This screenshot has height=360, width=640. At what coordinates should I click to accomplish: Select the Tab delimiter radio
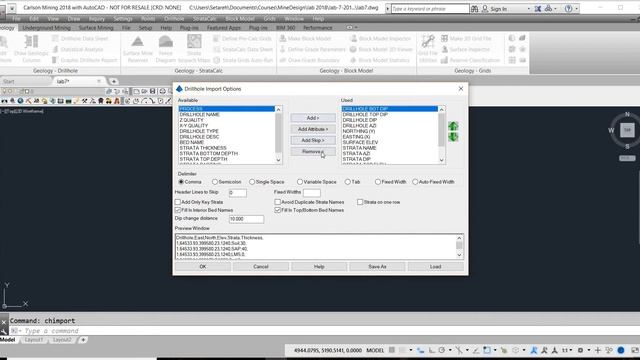pyautogui.click(x=348, y=182)
